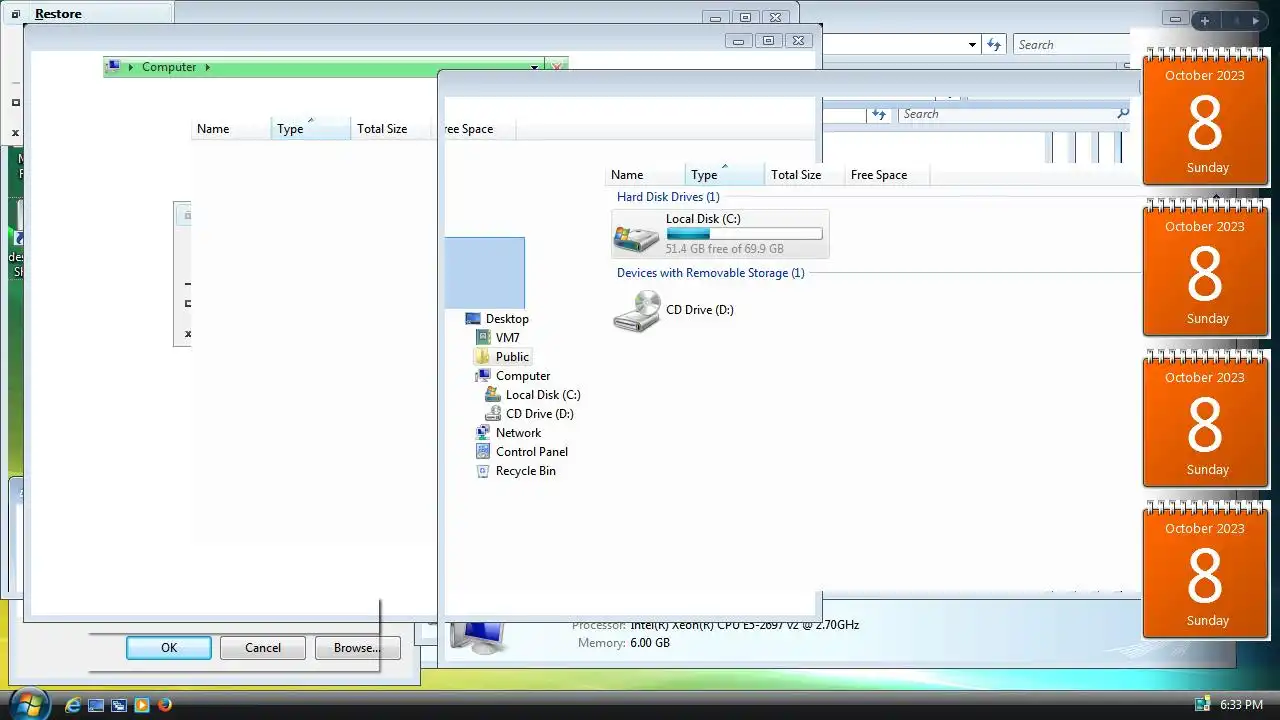Select Computer in the folder tree
Viewport: 1280px width, 720px height.
click(523, 376)
